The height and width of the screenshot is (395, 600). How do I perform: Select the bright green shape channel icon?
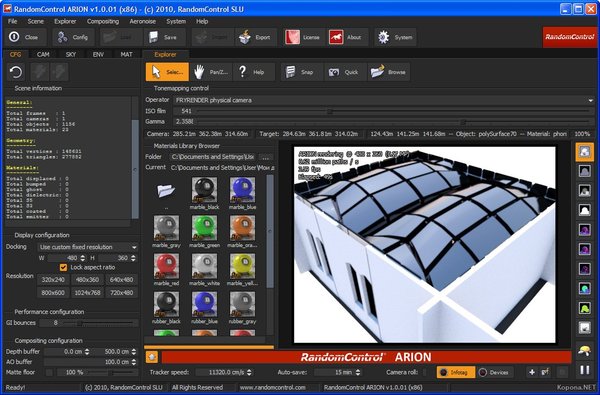(x=584, y=308)
